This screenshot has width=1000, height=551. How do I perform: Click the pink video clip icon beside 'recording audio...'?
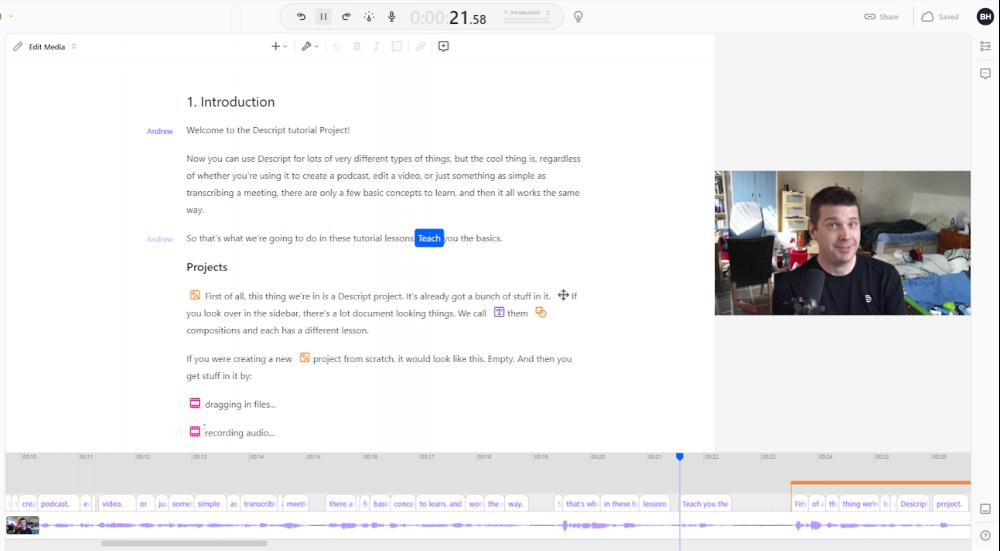tap(195, 432)
